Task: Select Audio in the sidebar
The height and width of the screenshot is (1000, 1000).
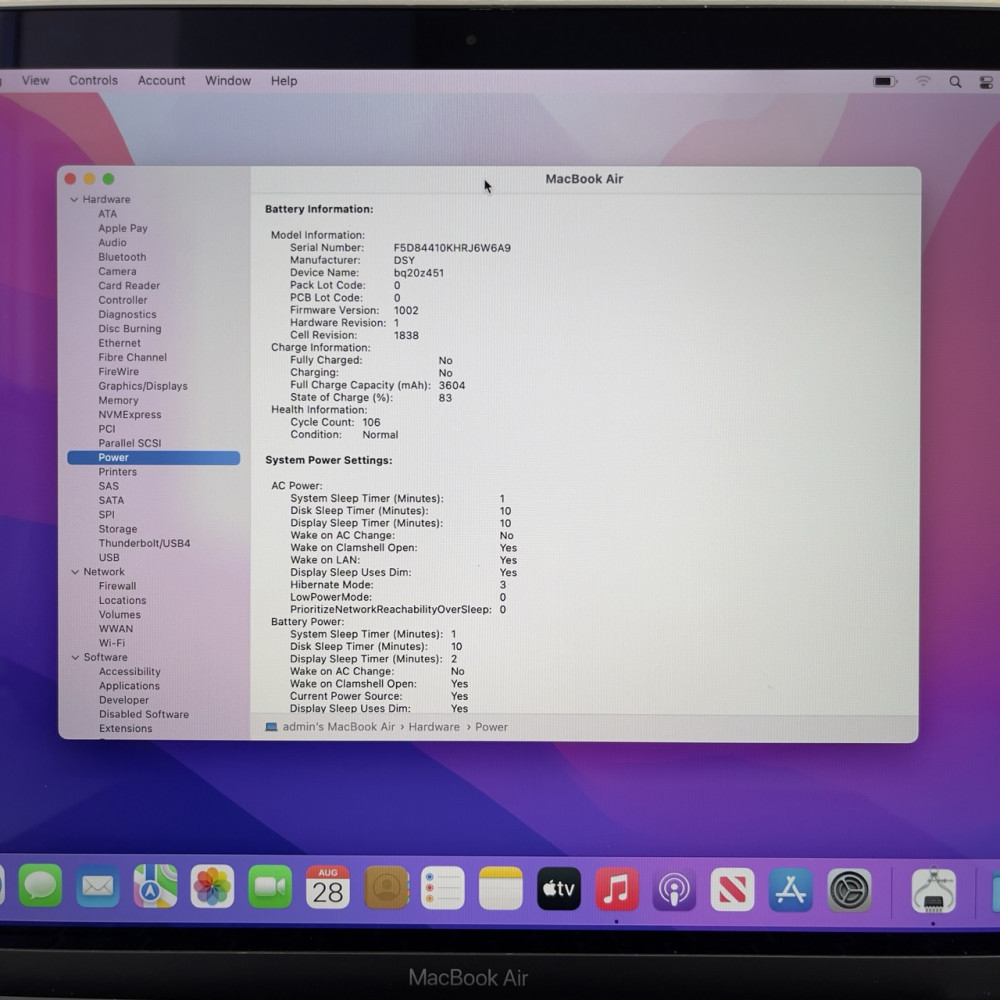Action: point(112,243)
